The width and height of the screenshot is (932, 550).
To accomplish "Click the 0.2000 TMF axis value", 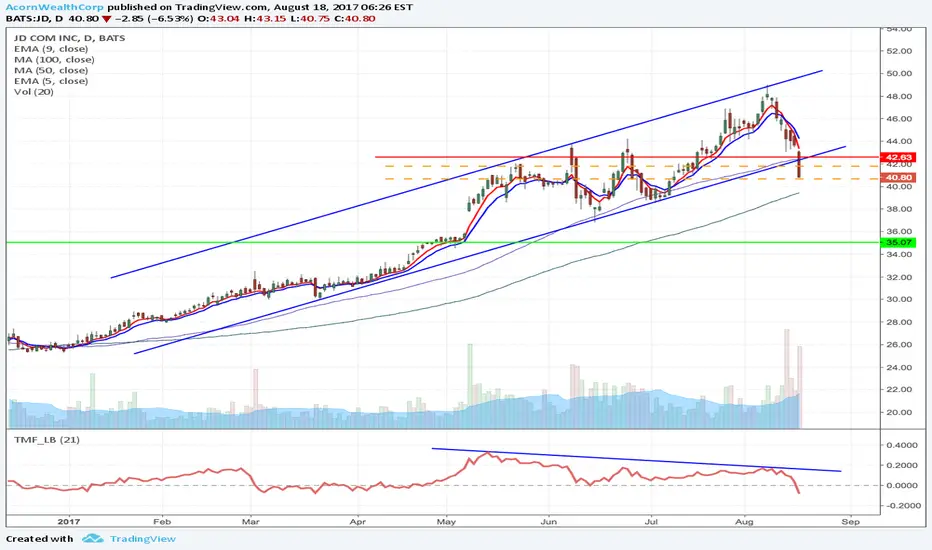I will point(902,466).
